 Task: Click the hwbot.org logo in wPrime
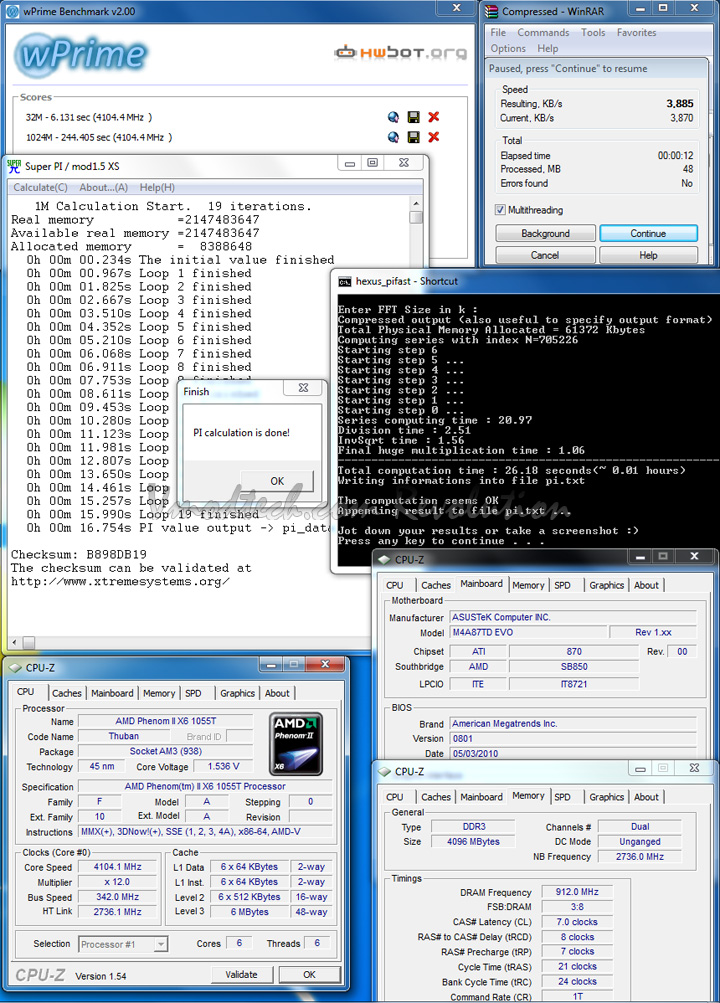400,52
